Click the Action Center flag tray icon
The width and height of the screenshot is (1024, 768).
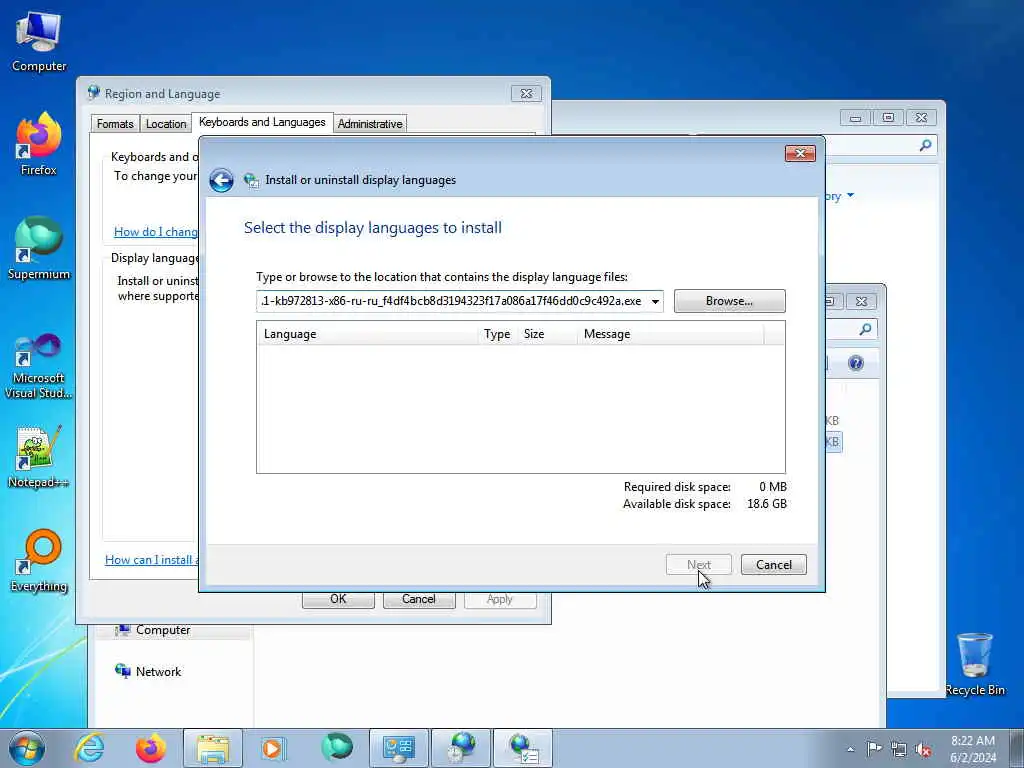874,748
